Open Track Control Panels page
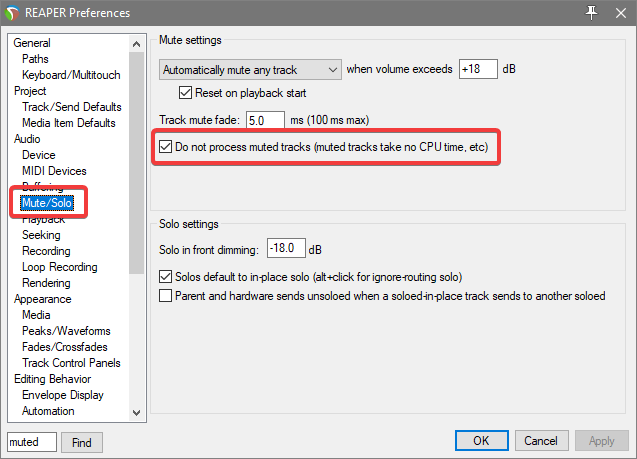Screen dimensions: 637x459 [x=72, y=363]
